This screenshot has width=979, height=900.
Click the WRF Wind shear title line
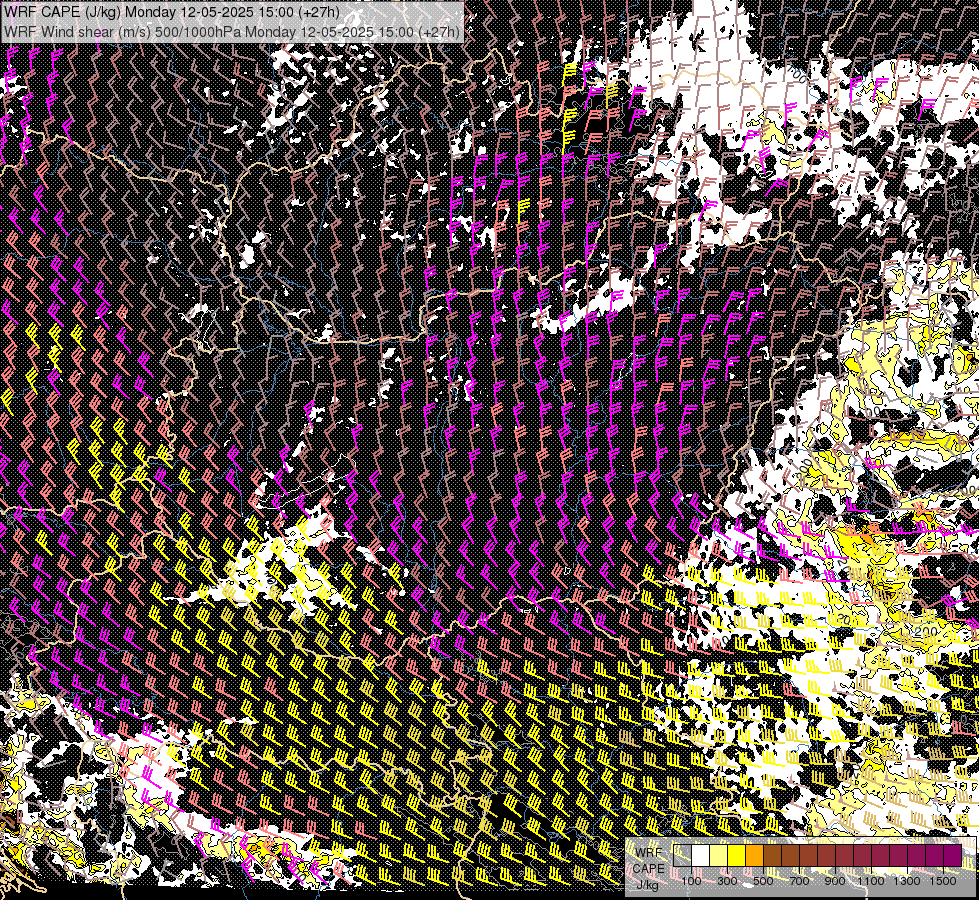[x=232, y=32]
